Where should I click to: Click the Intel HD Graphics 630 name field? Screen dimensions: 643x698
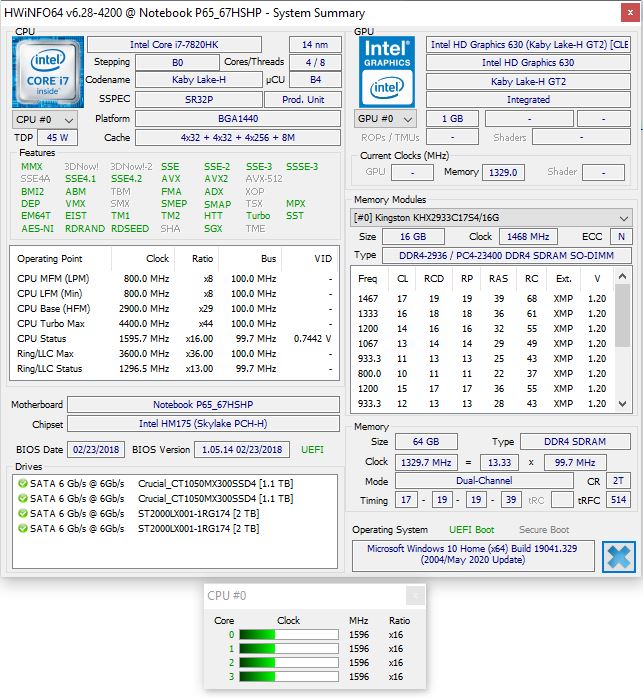pos(528,63)
